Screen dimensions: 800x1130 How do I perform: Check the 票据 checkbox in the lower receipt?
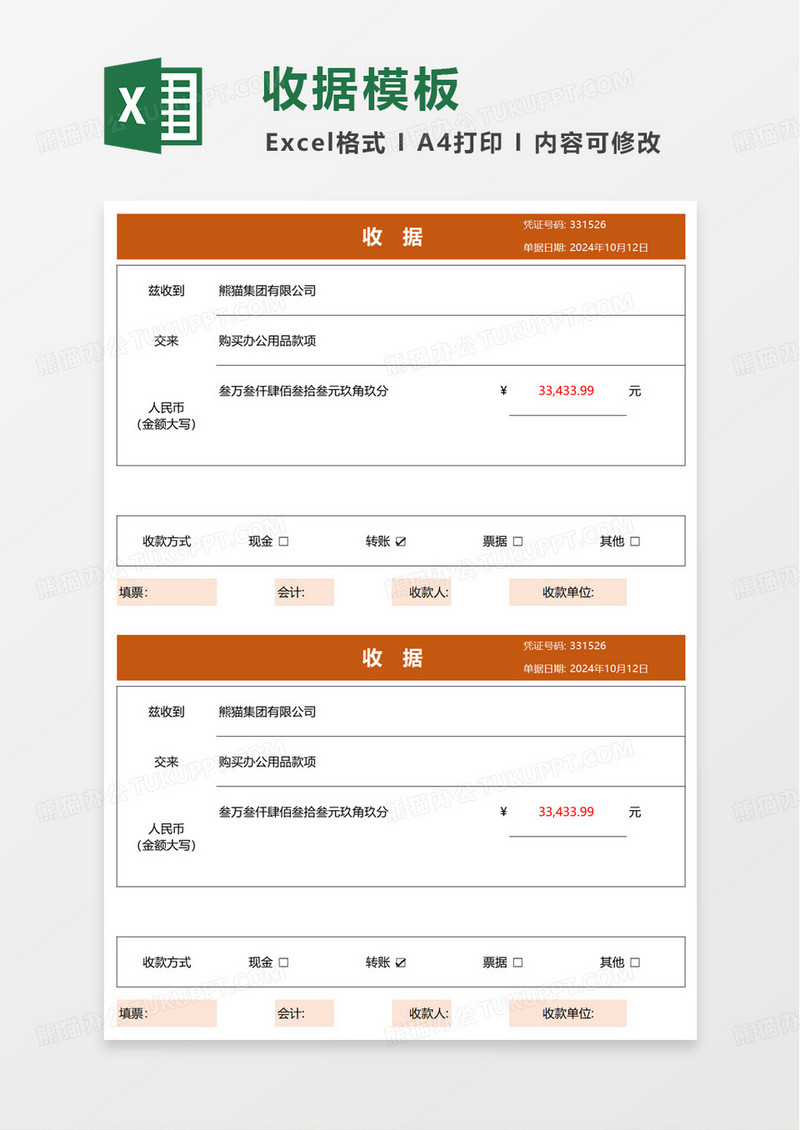click(517, 962)
